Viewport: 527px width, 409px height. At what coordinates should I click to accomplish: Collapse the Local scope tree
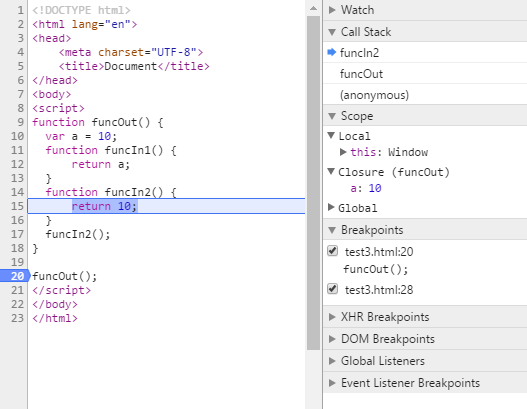331,135
